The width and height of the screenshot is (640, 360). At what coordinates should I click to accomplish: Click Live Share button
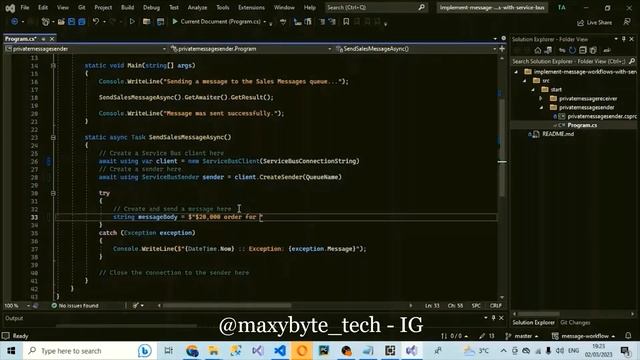(x=594, y=22)
